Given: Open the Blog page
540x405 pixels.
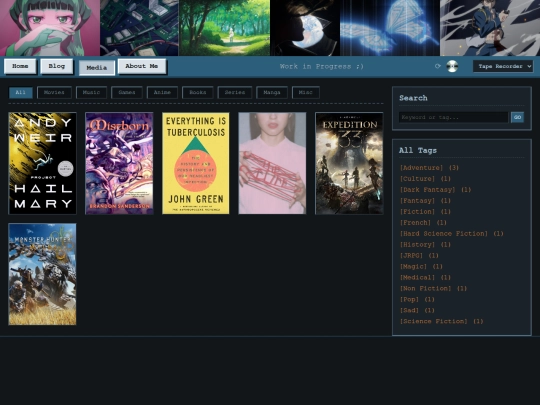Looking at the screenshot, I should coord(57,66).
